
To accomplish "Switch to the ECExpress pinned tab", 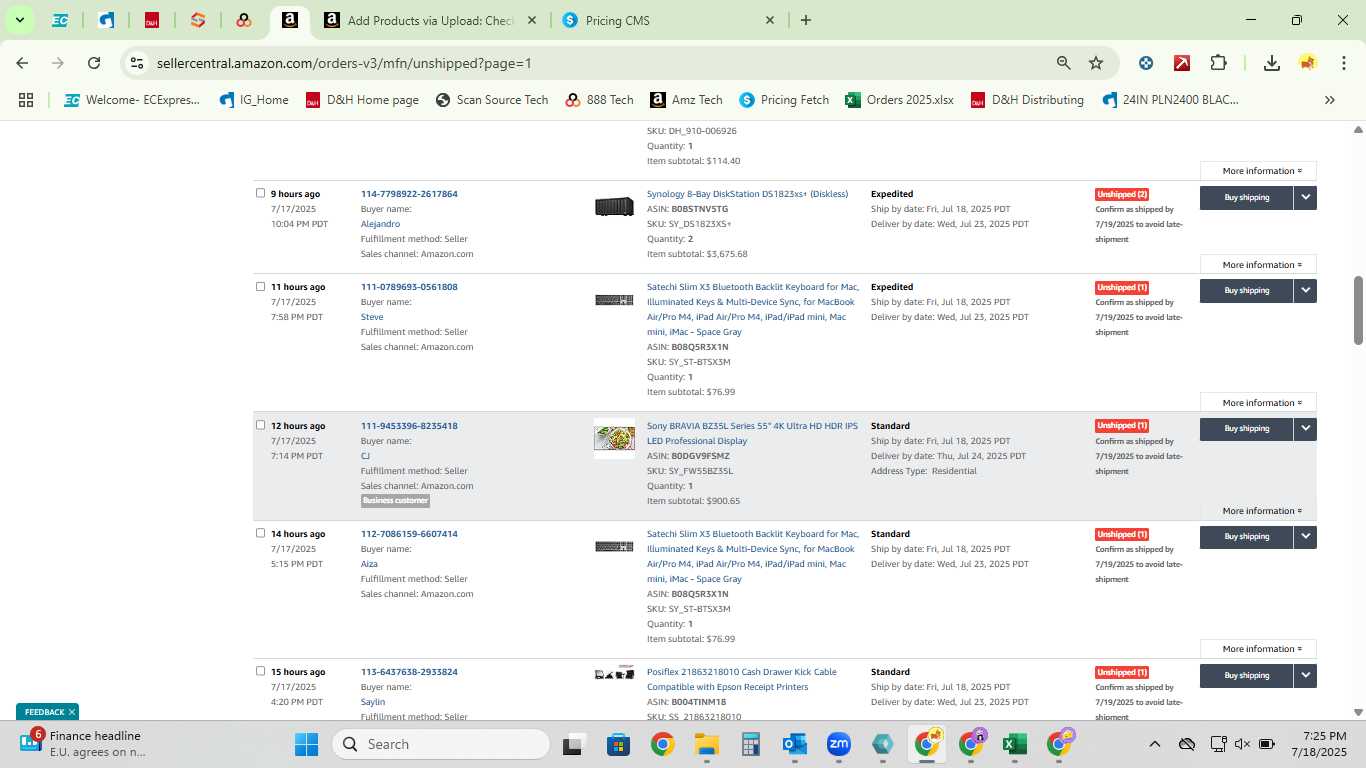I will (x=60, y=20).
